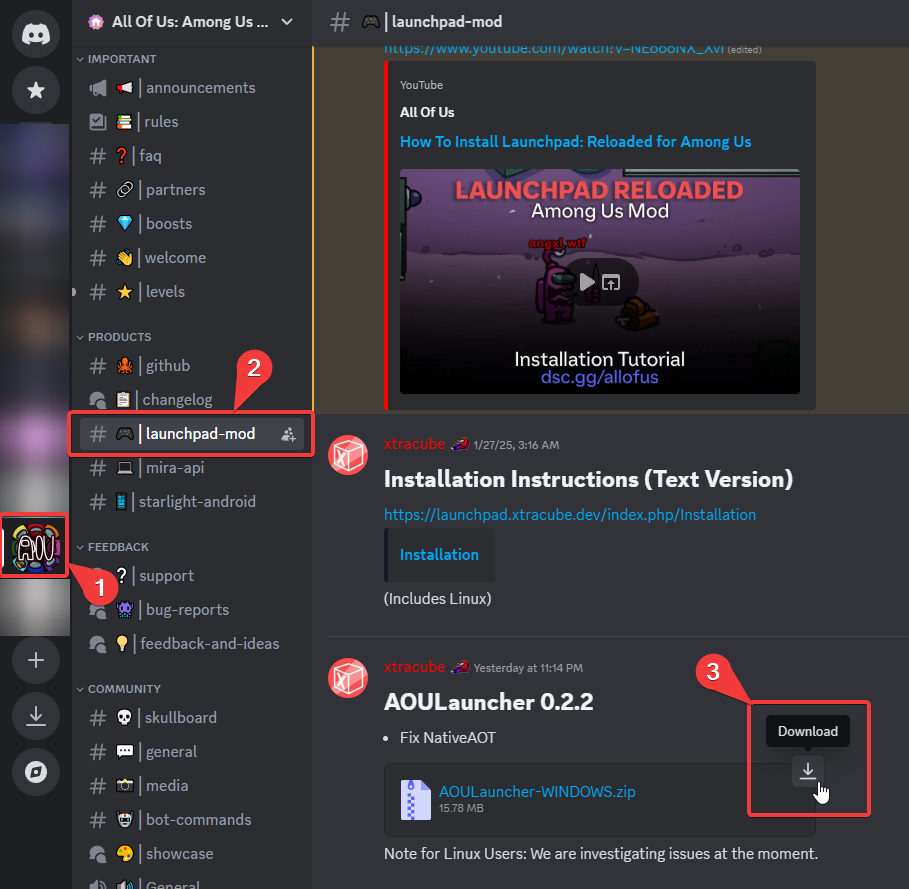909x889 pixels.
Task: Go to levels channel
Action: [x=192, y=292]
